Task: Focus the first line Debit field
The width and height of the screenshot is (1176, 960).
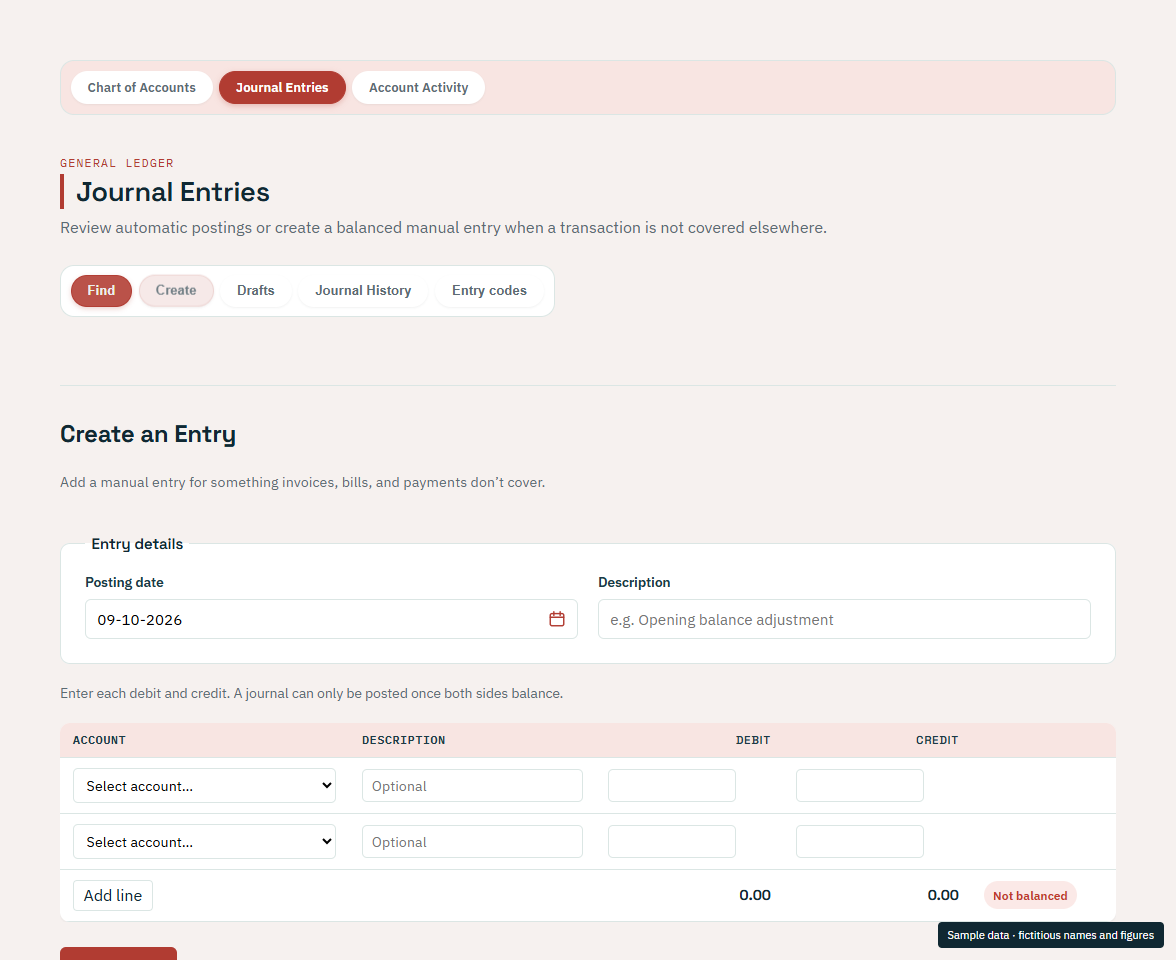Action: click(672, 786)
